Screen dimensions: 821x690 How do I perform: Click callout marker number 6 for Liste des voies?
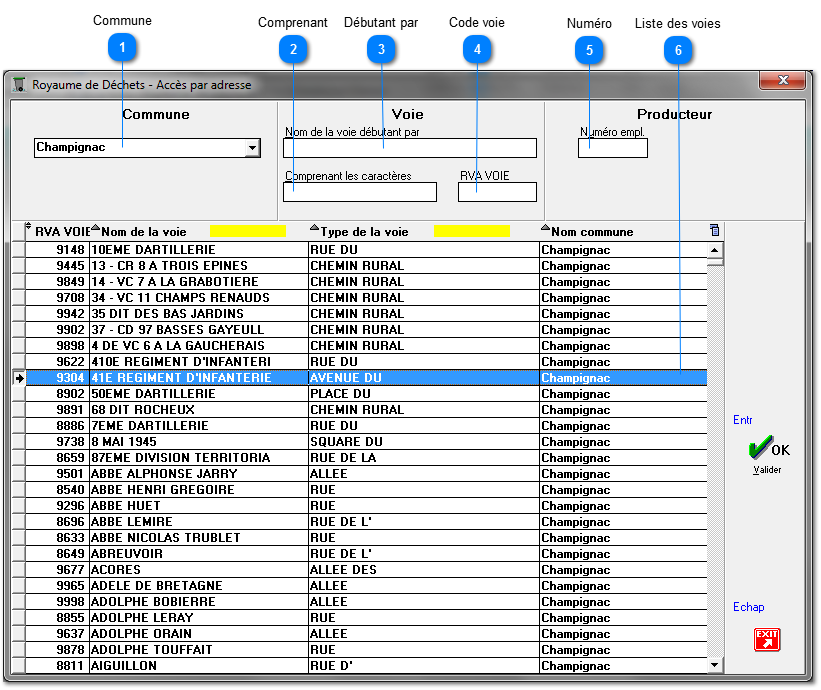tap(677, 49)
